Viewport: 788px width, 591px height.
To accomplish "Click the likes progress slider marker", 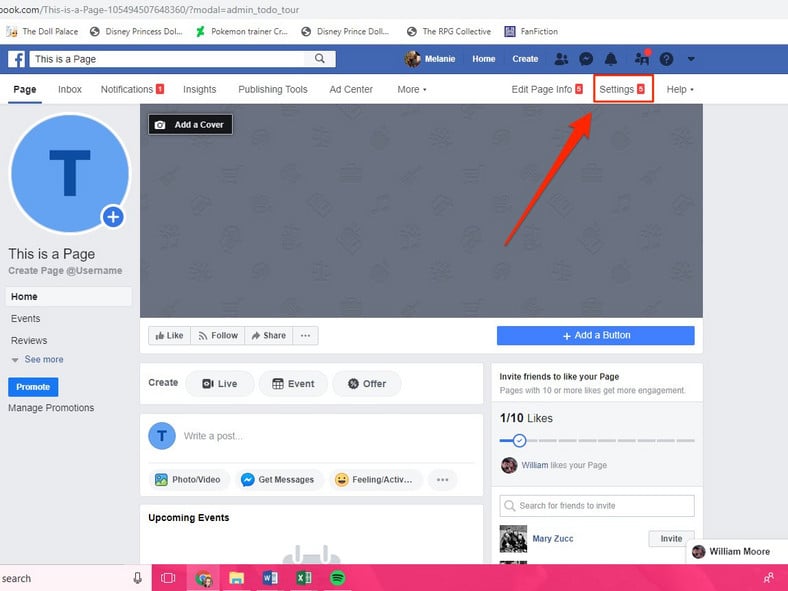I will coord(519,441).
